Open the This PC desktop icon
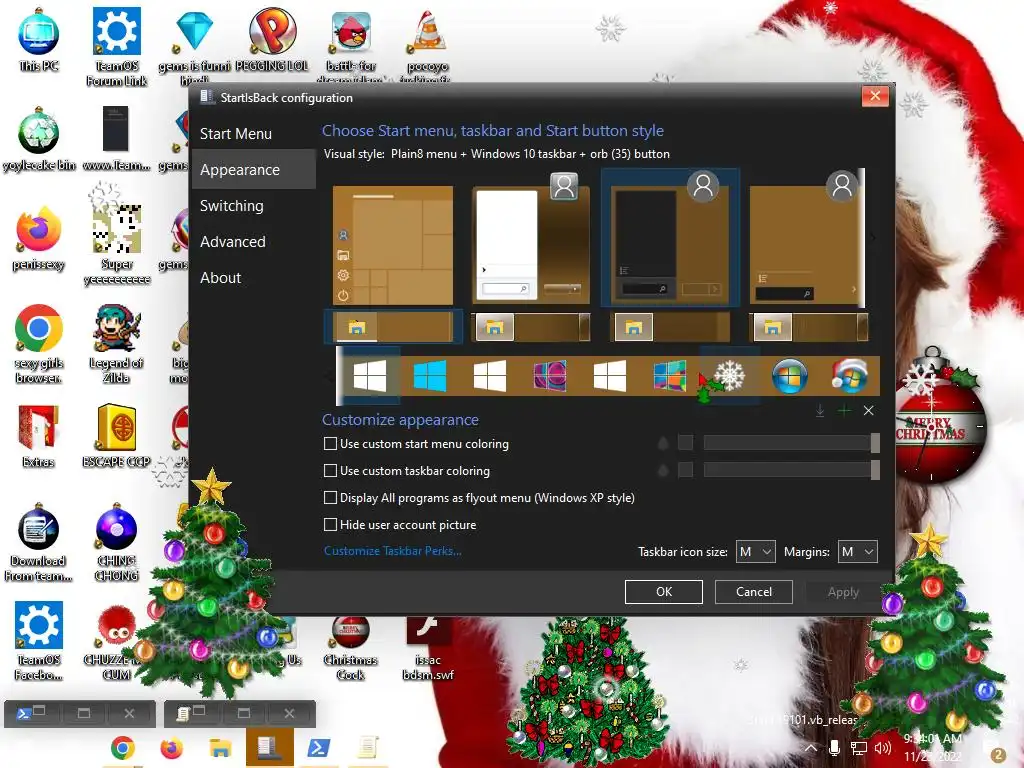 (39, 40)
